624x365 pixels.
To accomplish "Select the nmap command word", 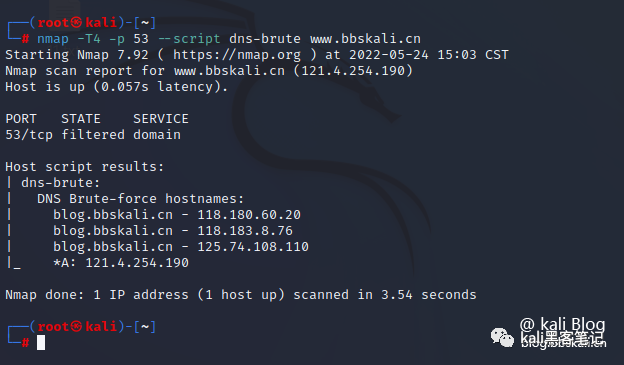I will tap(53, 39).
